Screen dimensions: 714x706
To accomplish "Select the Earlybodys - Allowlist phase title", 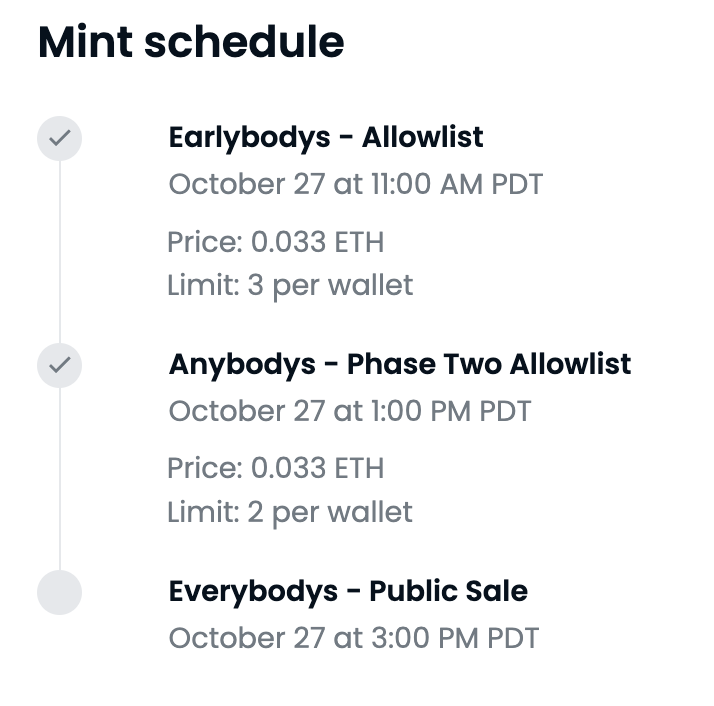I will point(326,137).
